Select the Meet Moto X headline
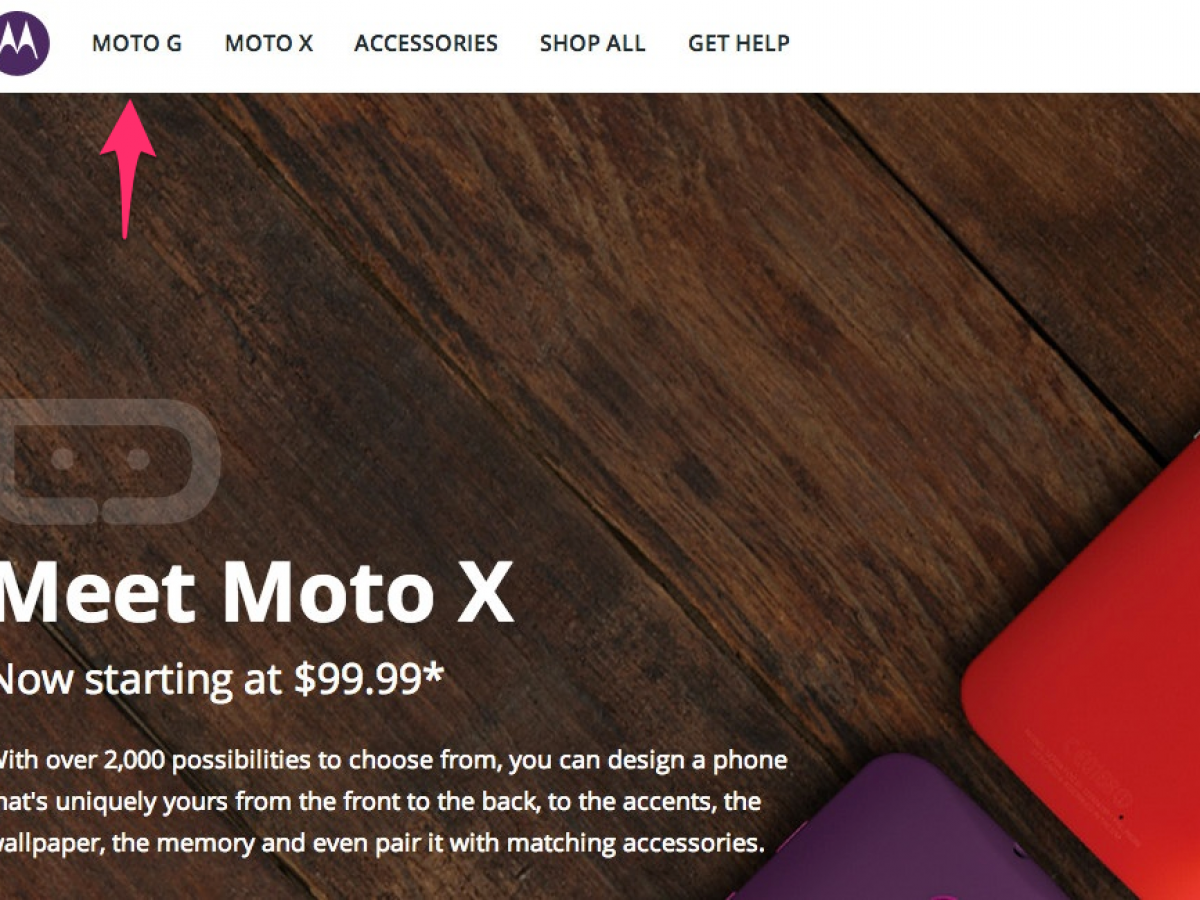 pos(256,592)
